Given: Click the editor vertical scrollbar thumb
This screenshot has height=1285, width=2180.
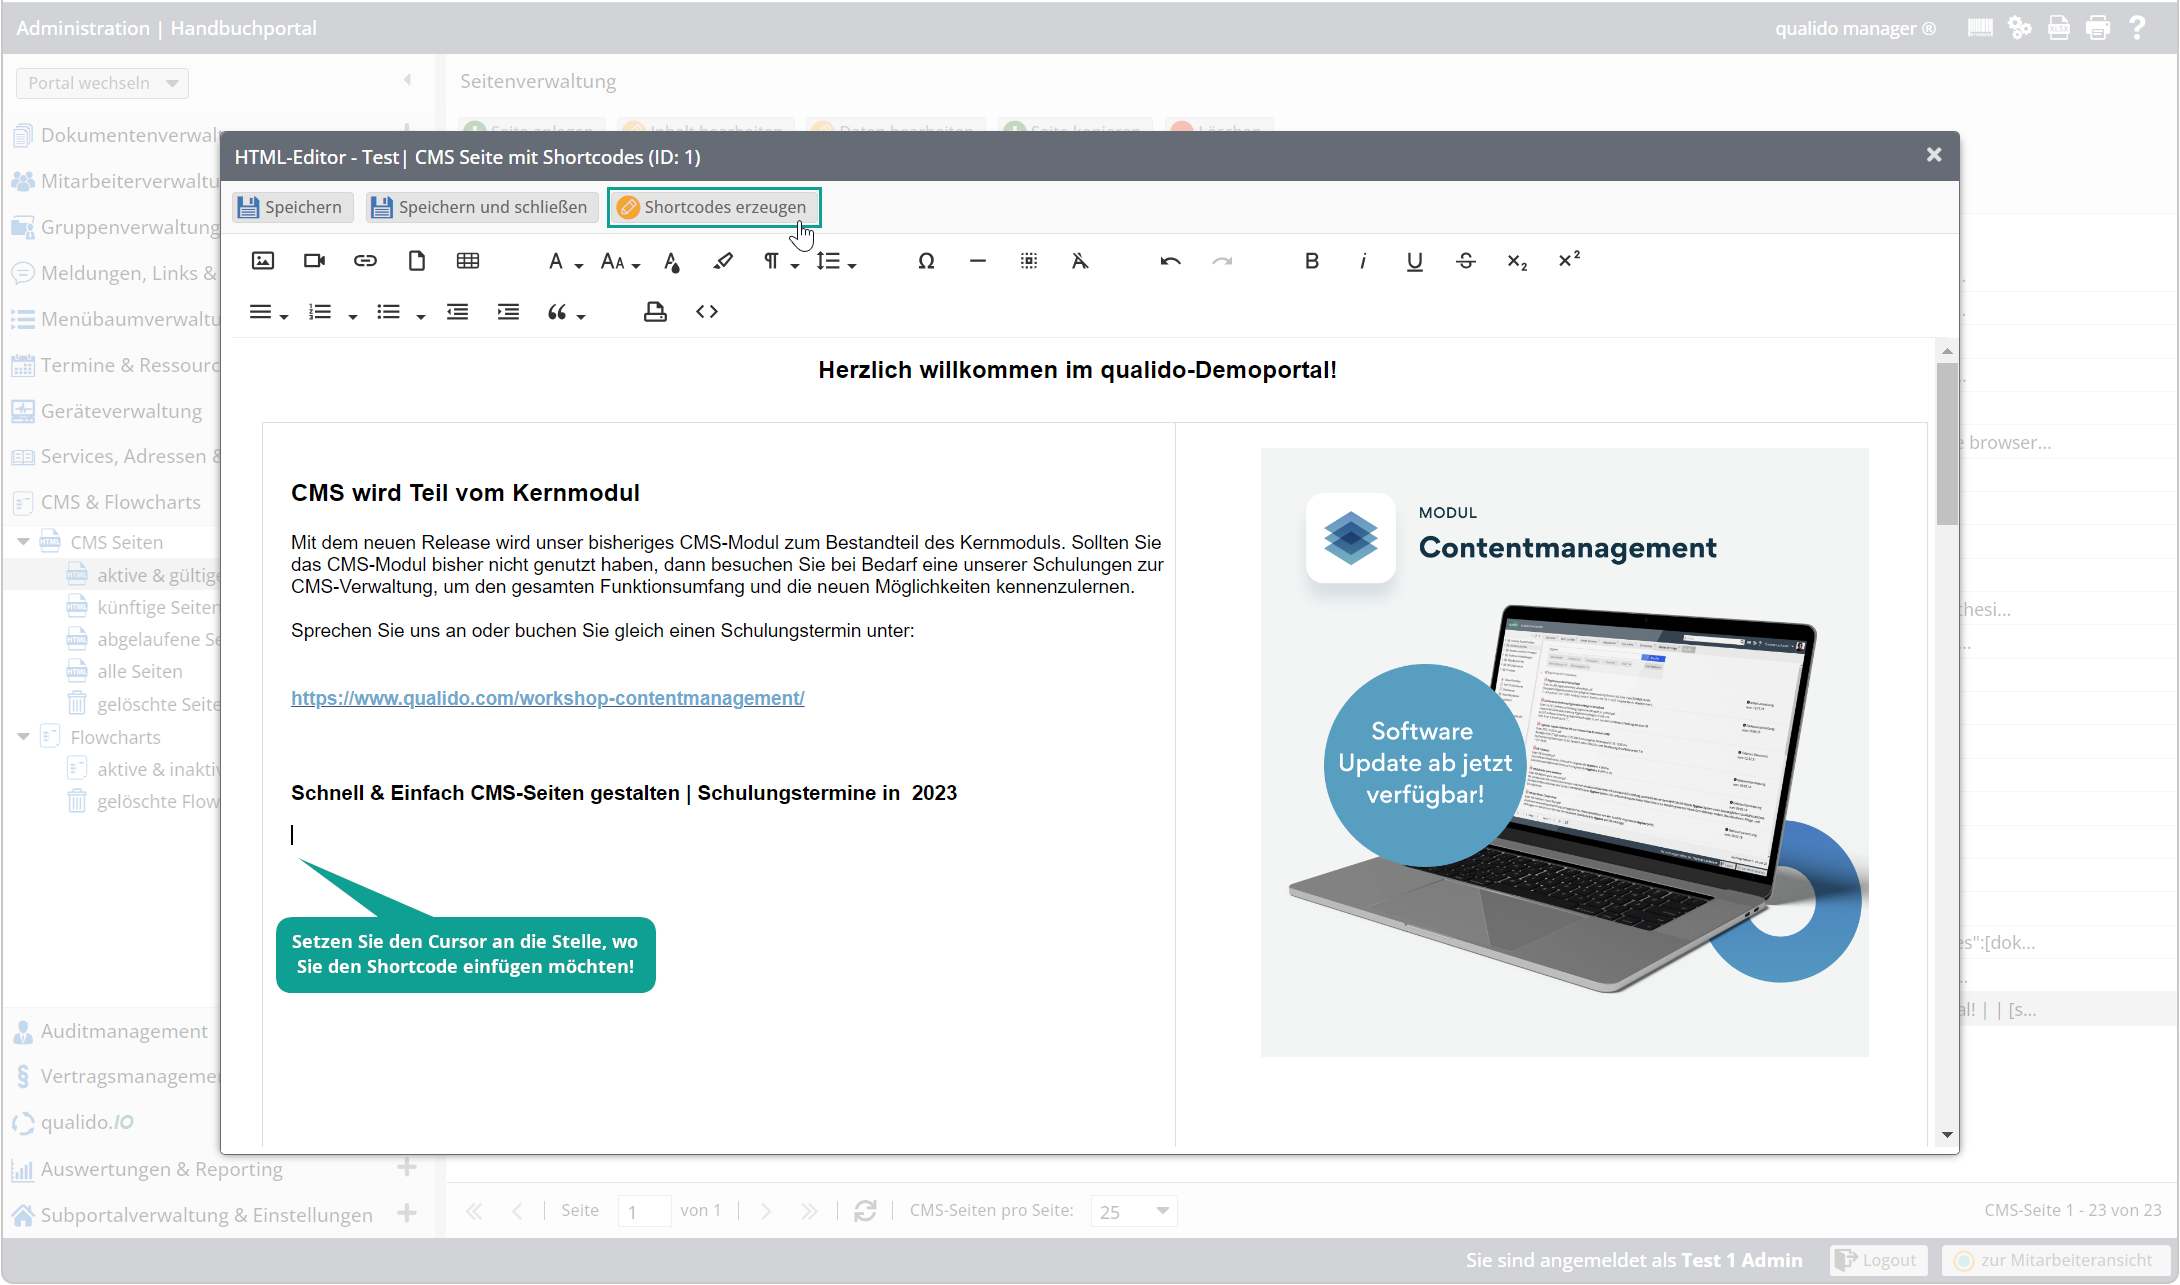Looking at the screenshot, I should (x=1946, y=443).
